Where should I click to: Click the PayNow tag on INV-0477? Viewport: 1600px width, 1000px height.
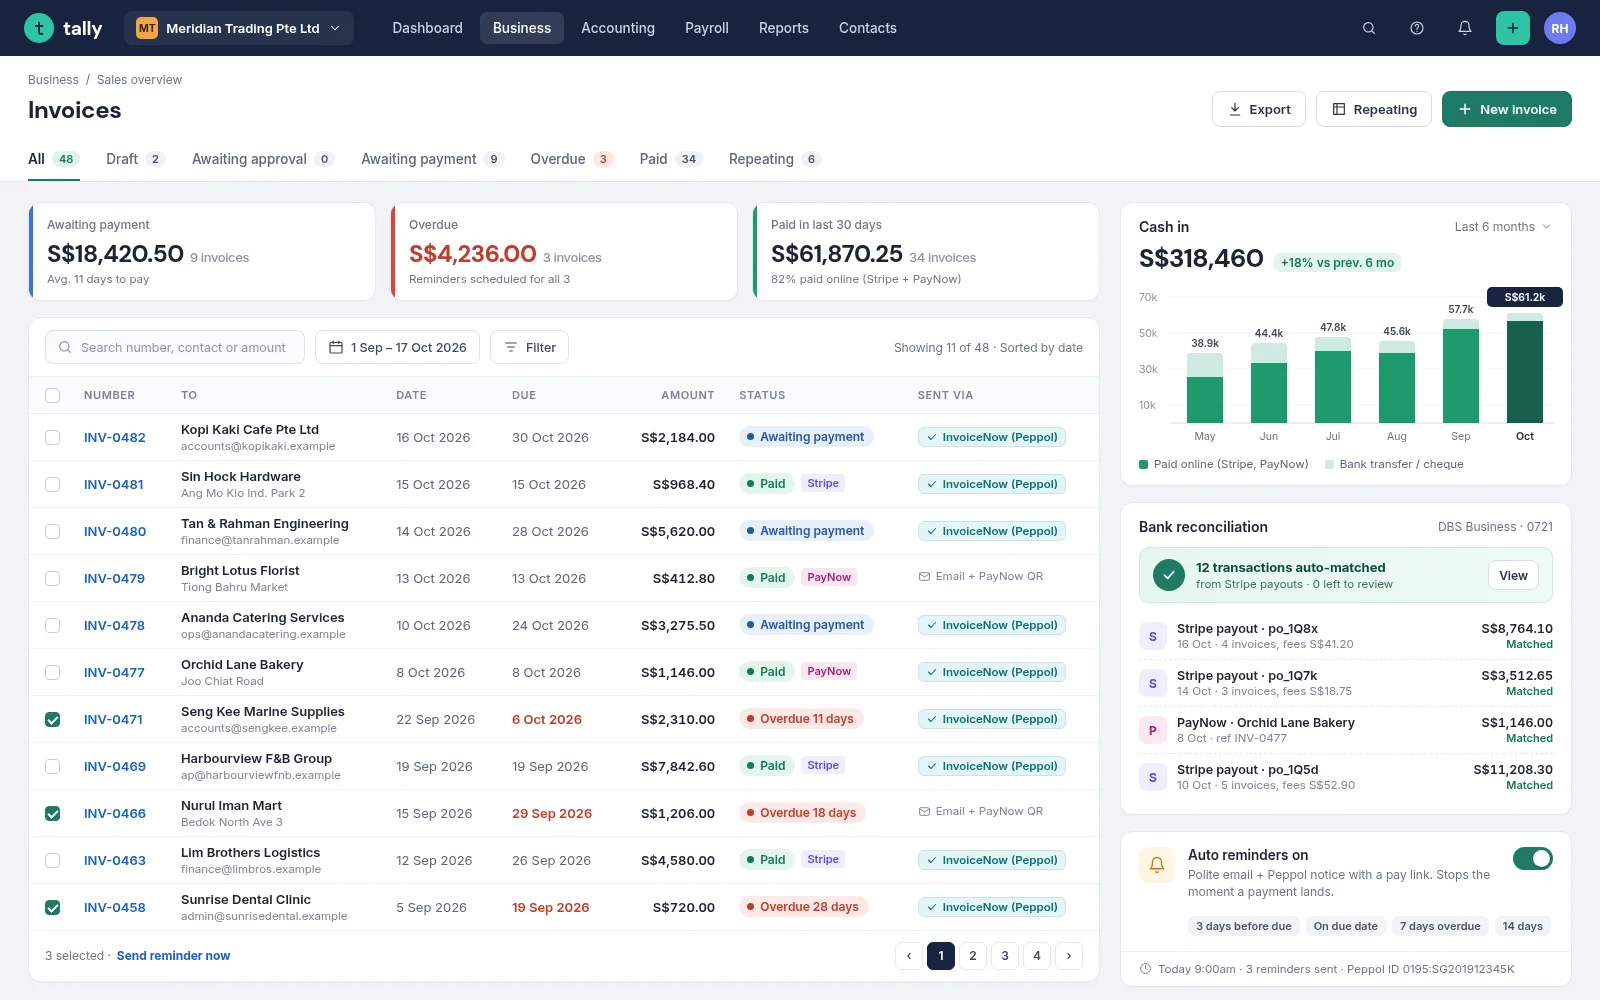[829, 671]
